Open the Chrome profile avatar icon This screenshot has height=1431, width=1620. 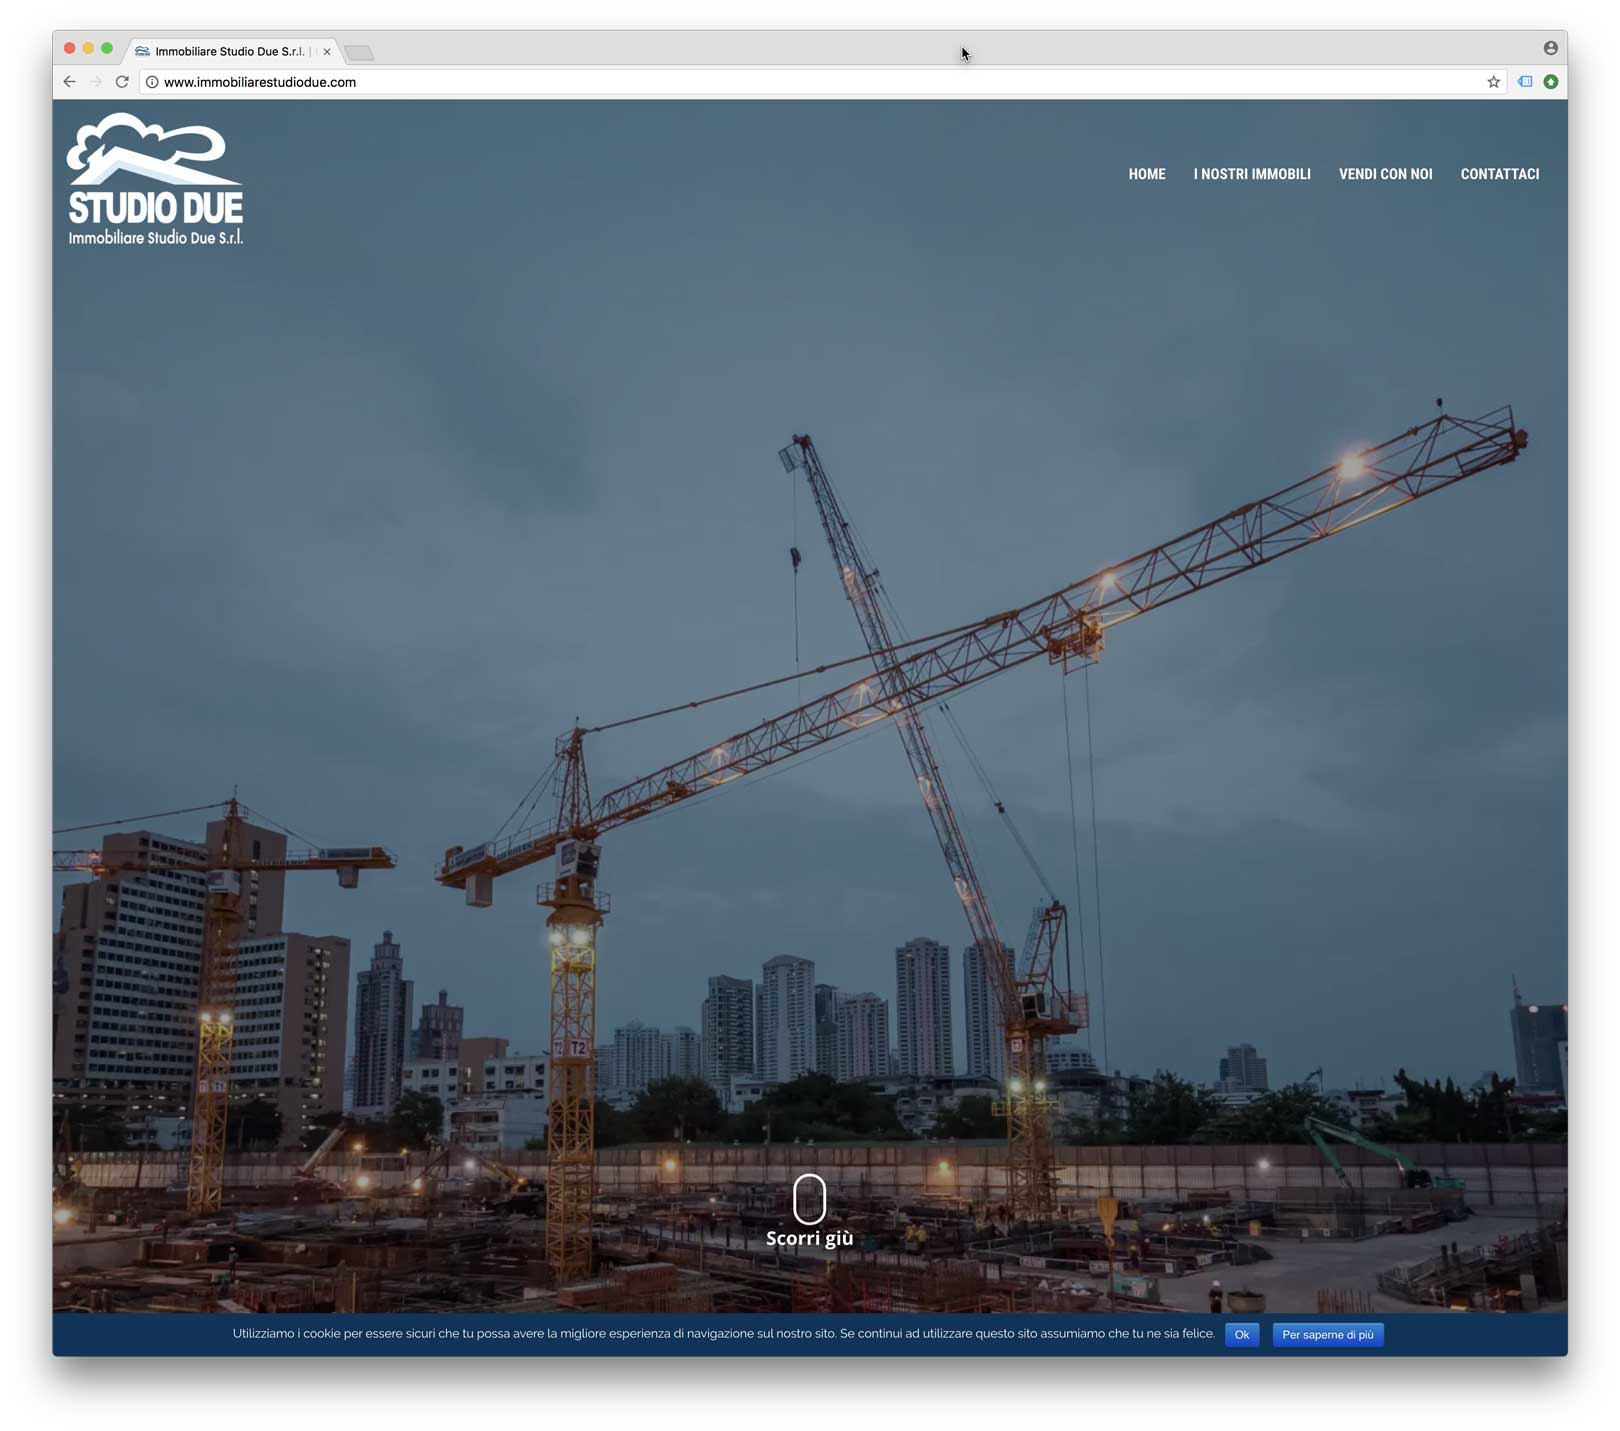click(x=1550, y=48)
